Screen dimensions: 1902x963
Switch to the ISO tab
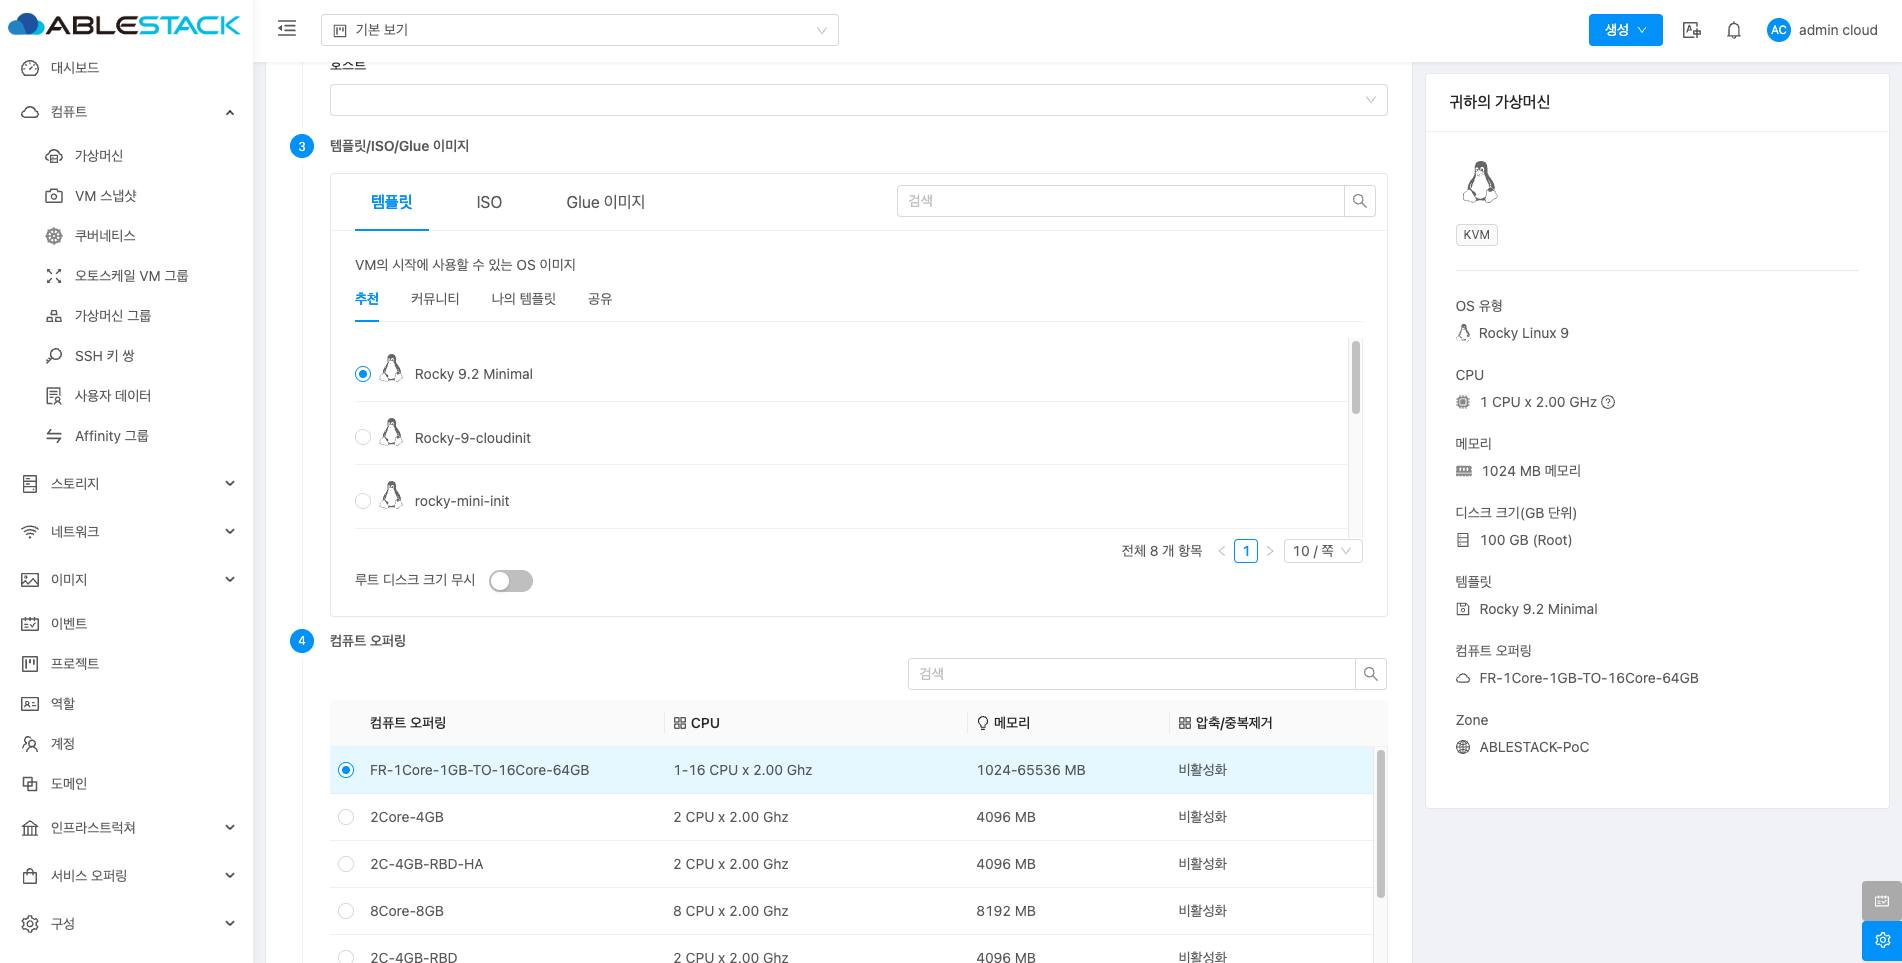(489, 202)
